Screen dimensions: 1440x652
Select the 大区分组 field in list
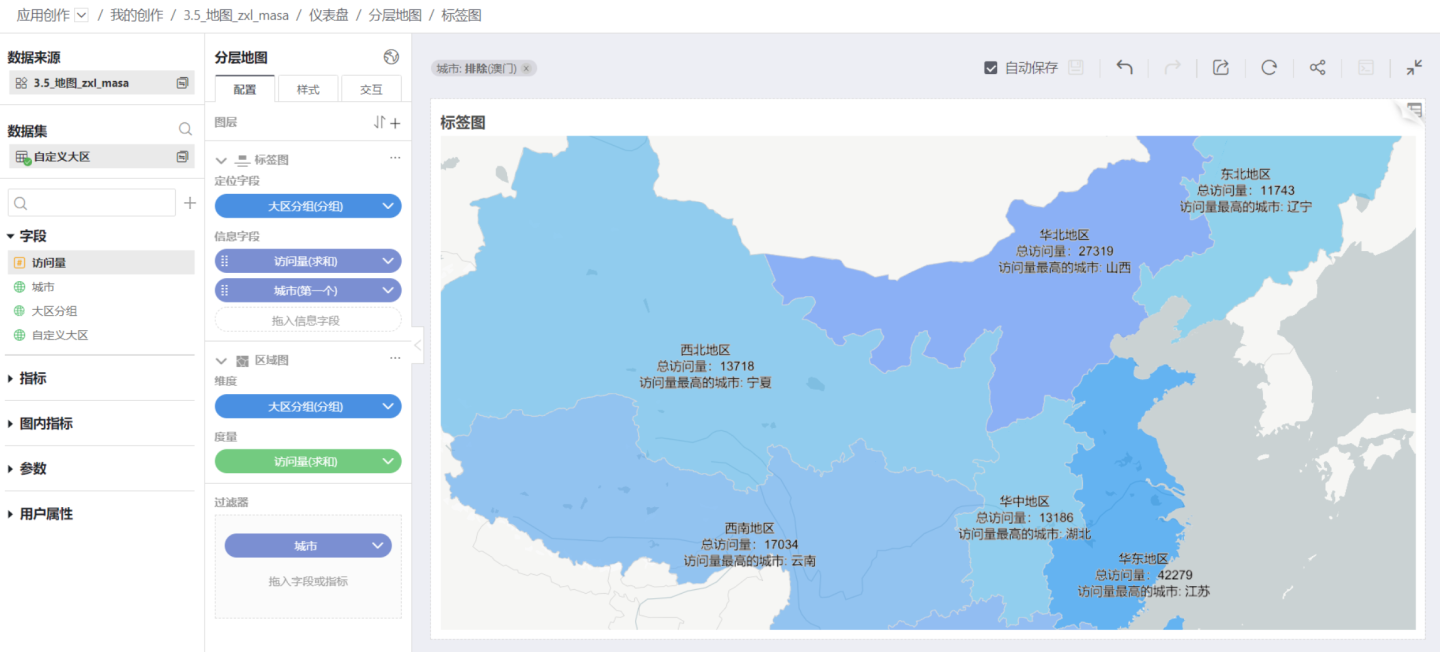(x=54, y=311)
